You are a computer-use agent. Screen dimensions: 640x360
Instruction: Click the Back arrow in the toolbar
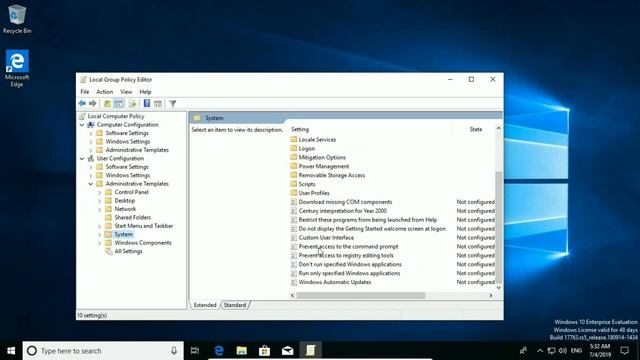[x=82, y=104]
